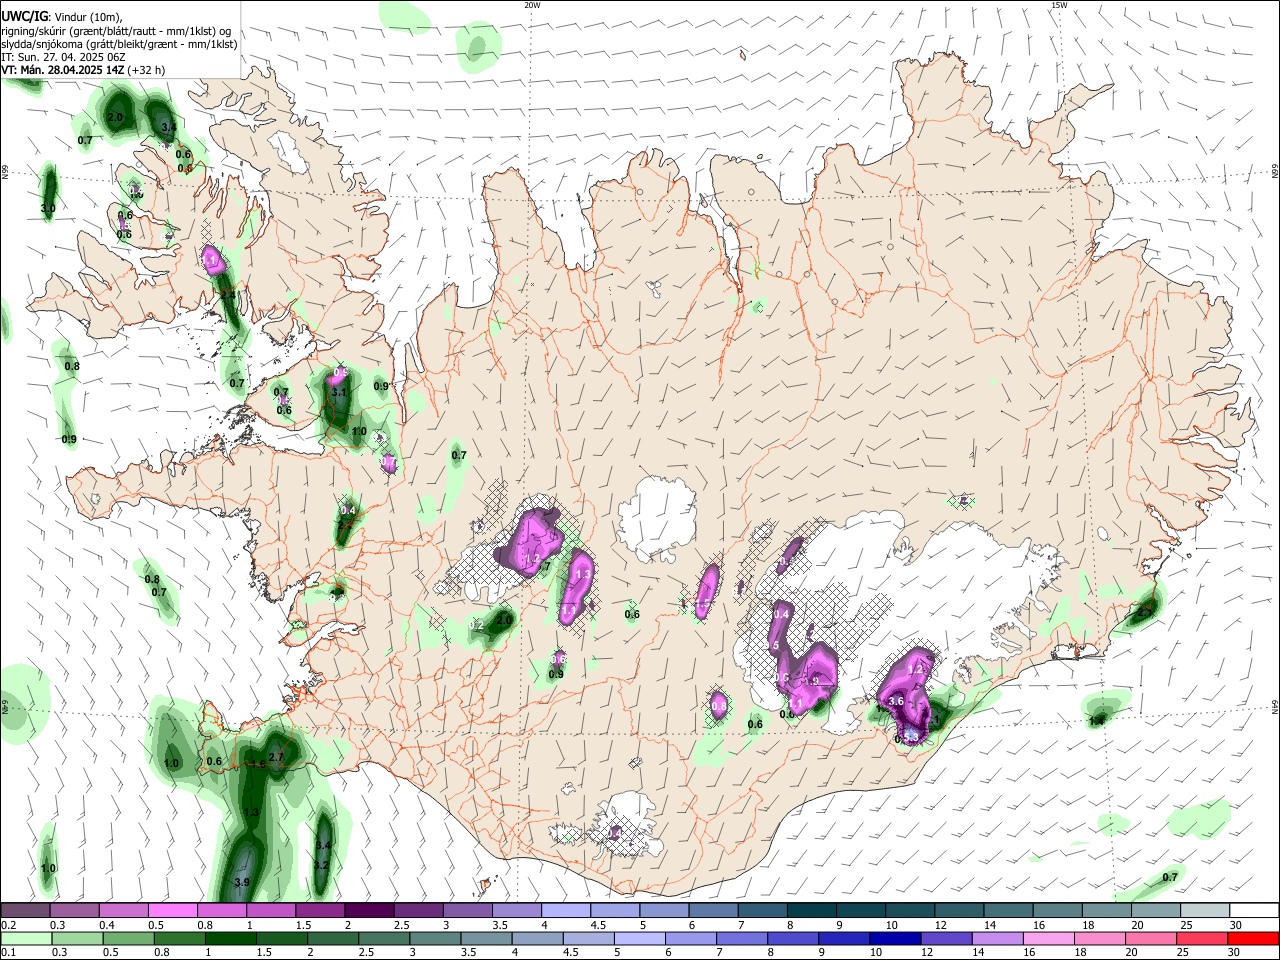This screenshot has width=1280, height=960.
Task: Pick the light grey 25 swatch in snow legend
Action: tap(1204, 910)
